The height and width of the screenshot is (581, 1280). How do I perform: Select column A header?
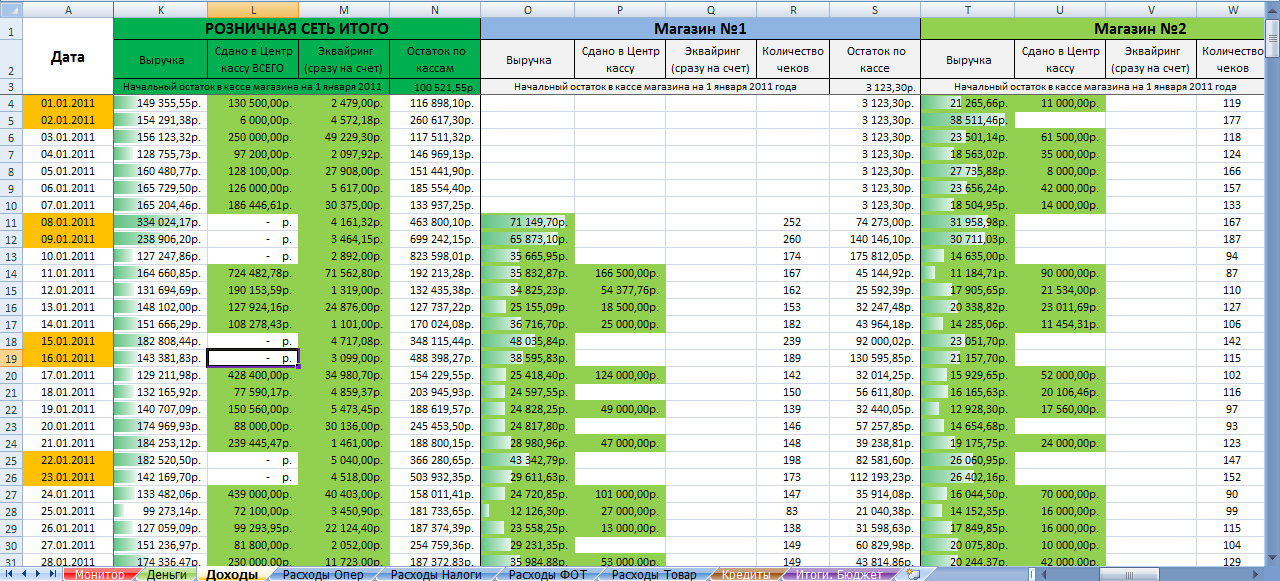pos(68,9)
